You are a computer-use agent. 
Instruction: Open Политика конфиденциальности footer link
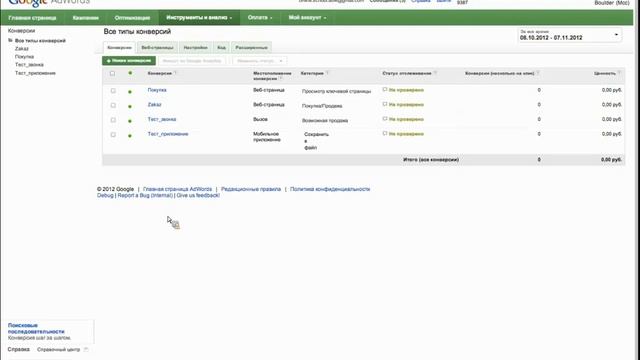click(330, 189)
